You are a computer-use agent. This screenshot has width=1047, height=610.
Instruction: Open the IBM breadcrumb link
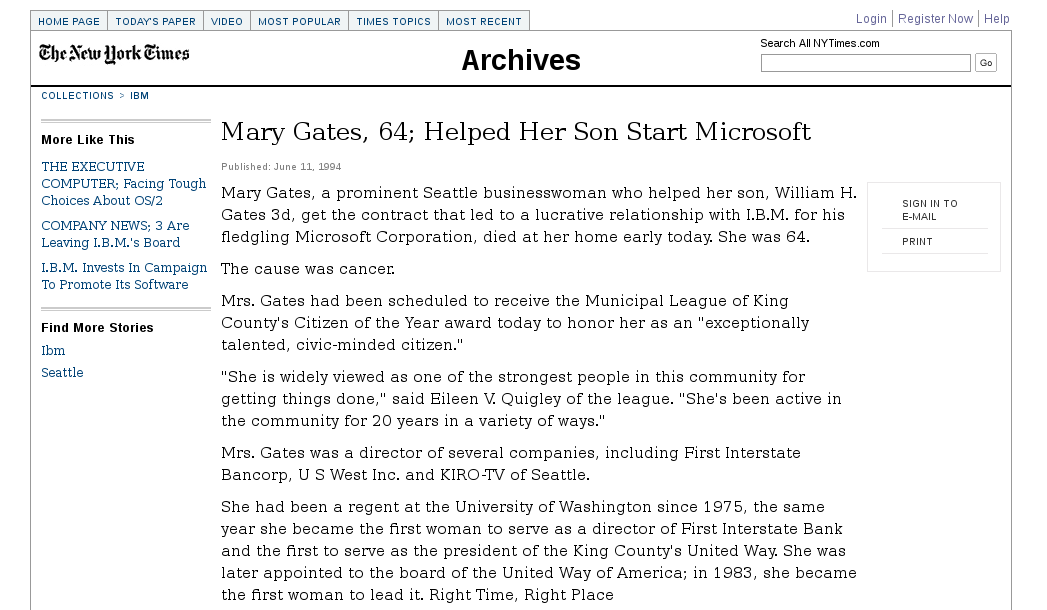(139, 96)
